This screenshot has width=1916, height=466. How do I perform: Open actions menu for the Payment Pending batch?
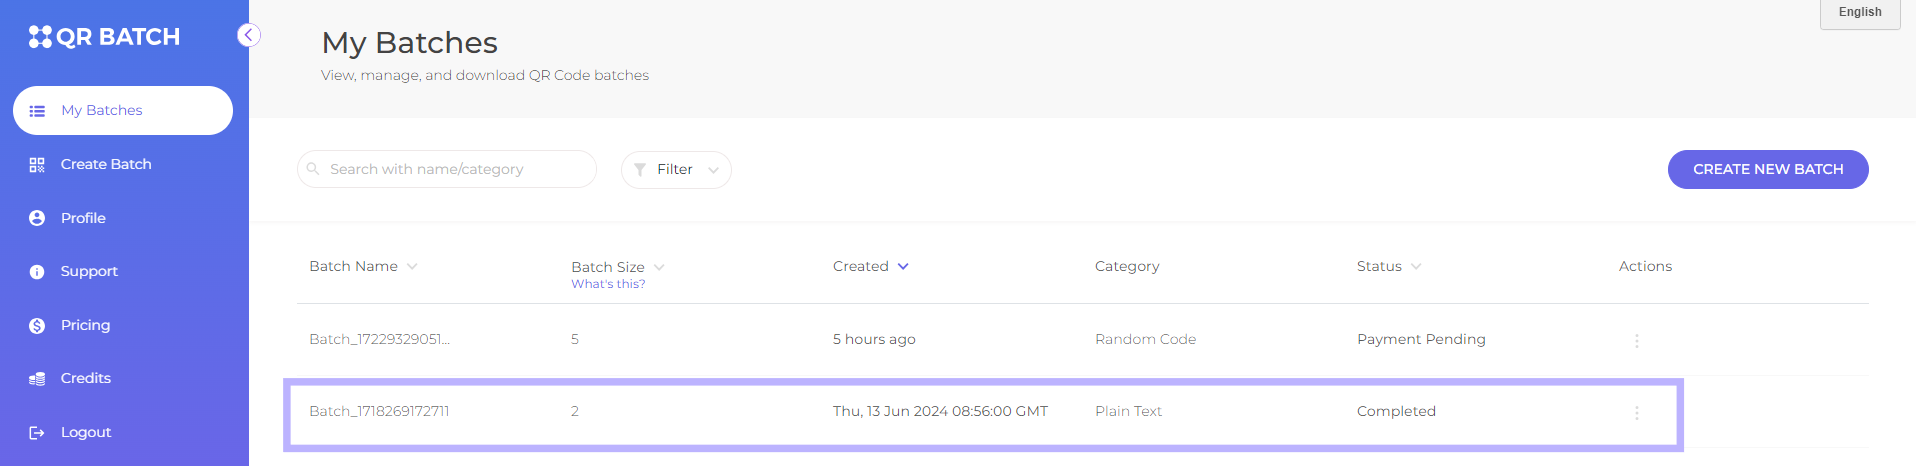1637,340
